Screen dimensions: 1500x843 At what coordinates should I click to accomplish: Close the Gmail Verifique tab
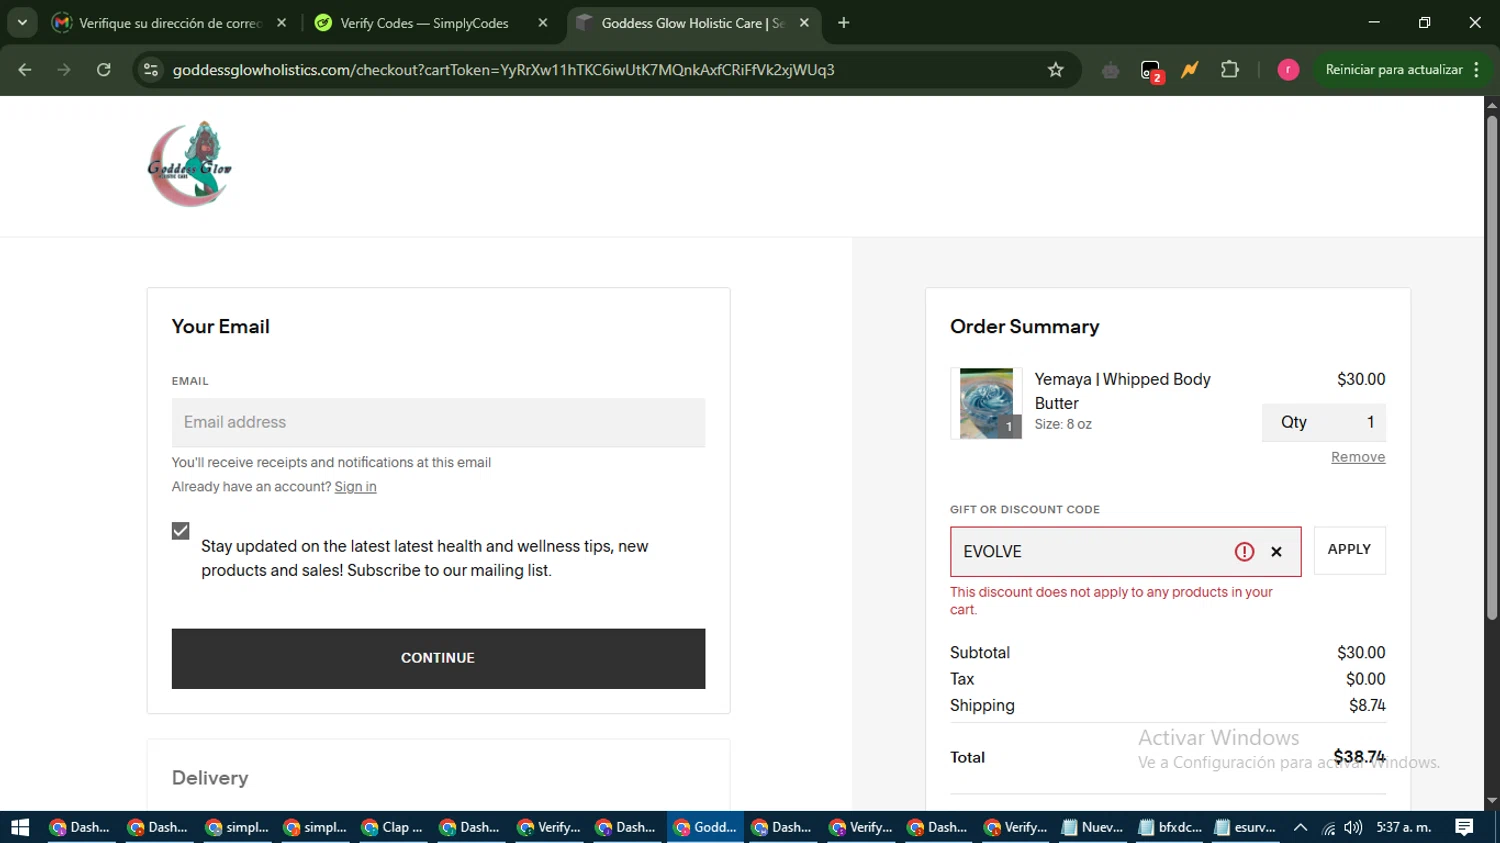282,23
